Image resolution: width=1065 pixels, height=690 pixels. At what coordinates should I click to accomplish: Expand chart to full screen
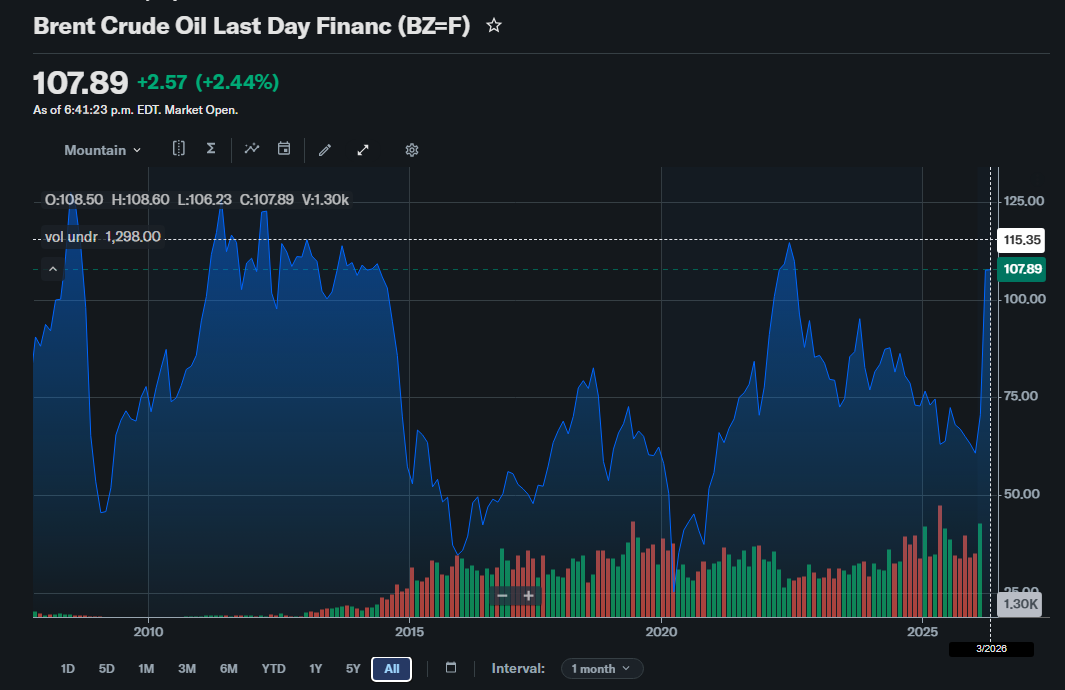pyautogui.click(x=363, y=150)
